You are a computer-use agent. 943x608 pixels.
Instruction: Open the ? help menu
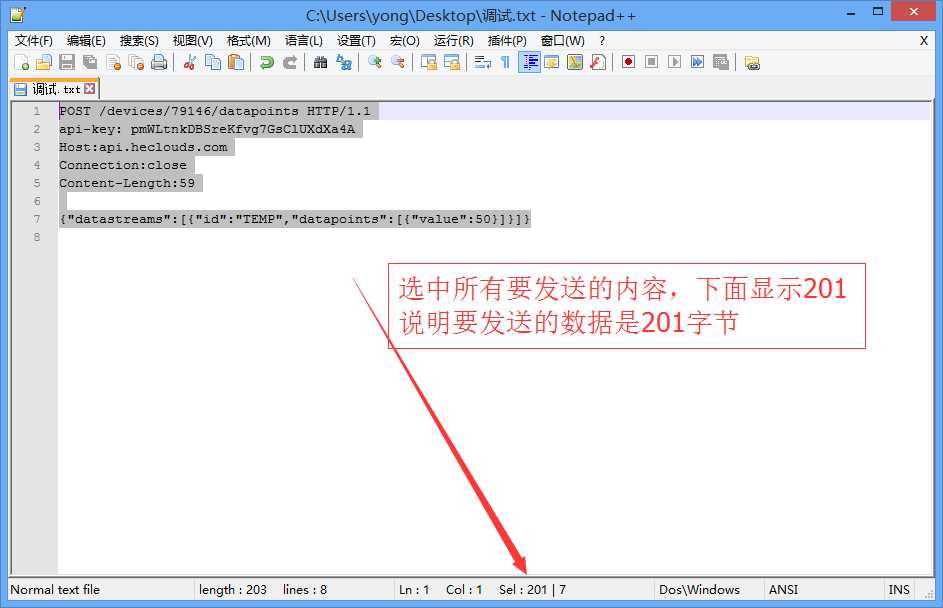(x=602, y=40)
